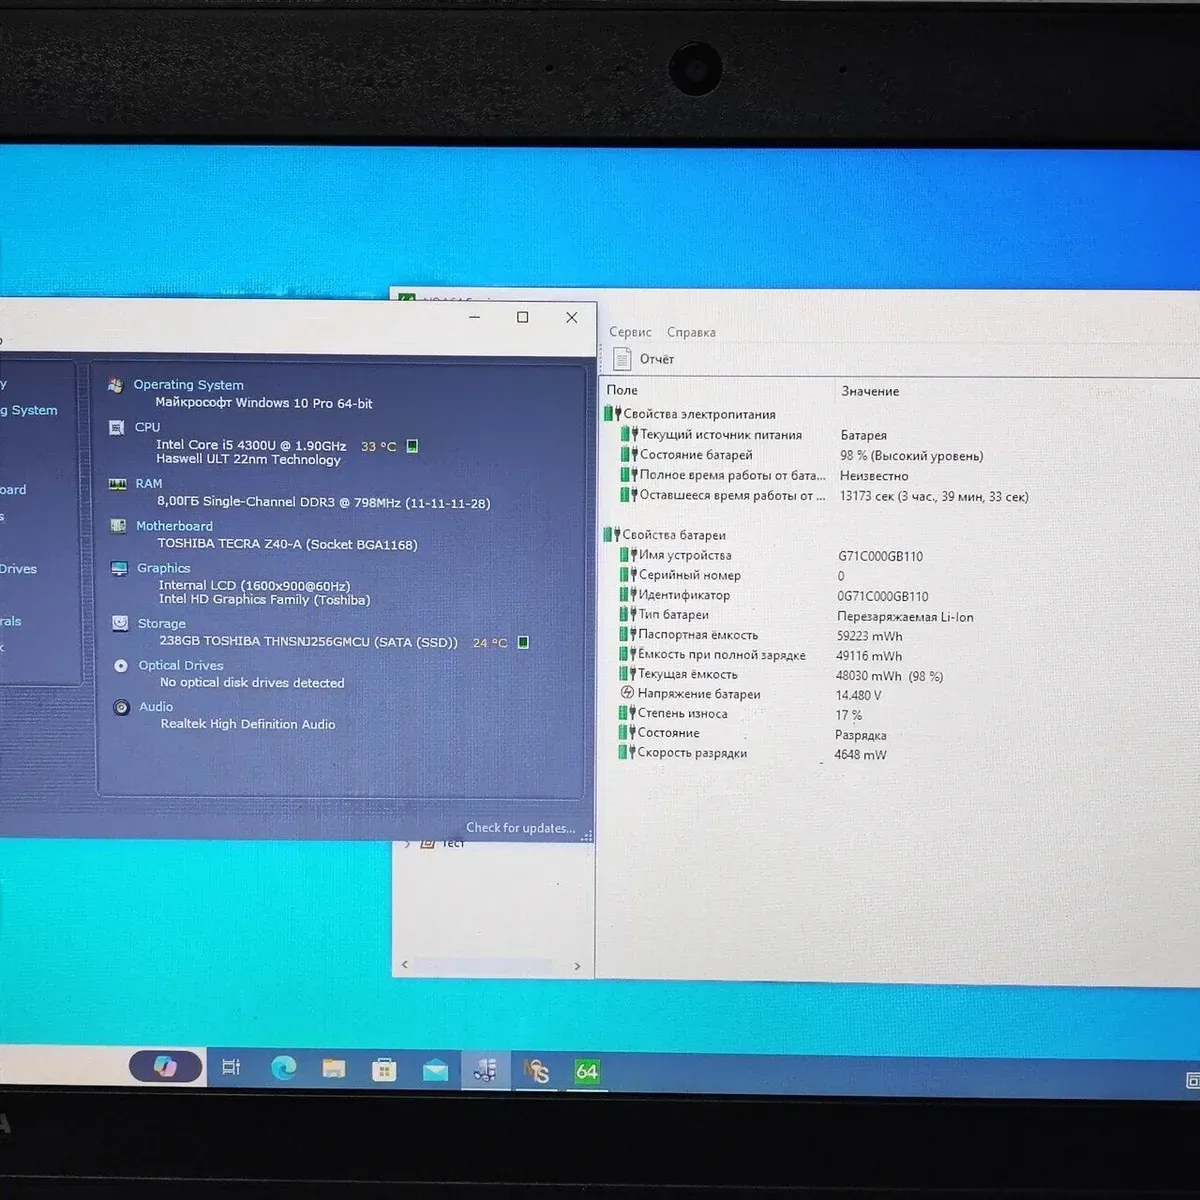Switch to AIDA64 via taskbar icon
Image resolution: width=1200 pixels, height=1200 pixels.
tap(586, 1071)
